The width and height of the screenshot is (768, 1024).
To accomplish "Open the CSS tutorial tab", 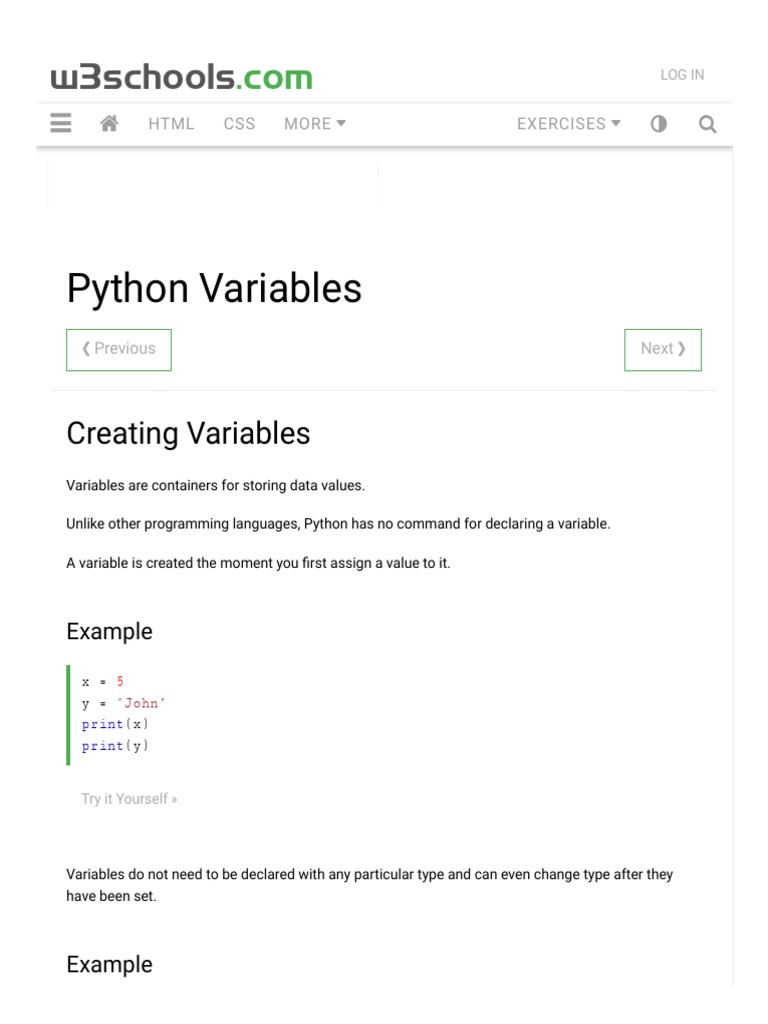I will click(x=239, y=124).
